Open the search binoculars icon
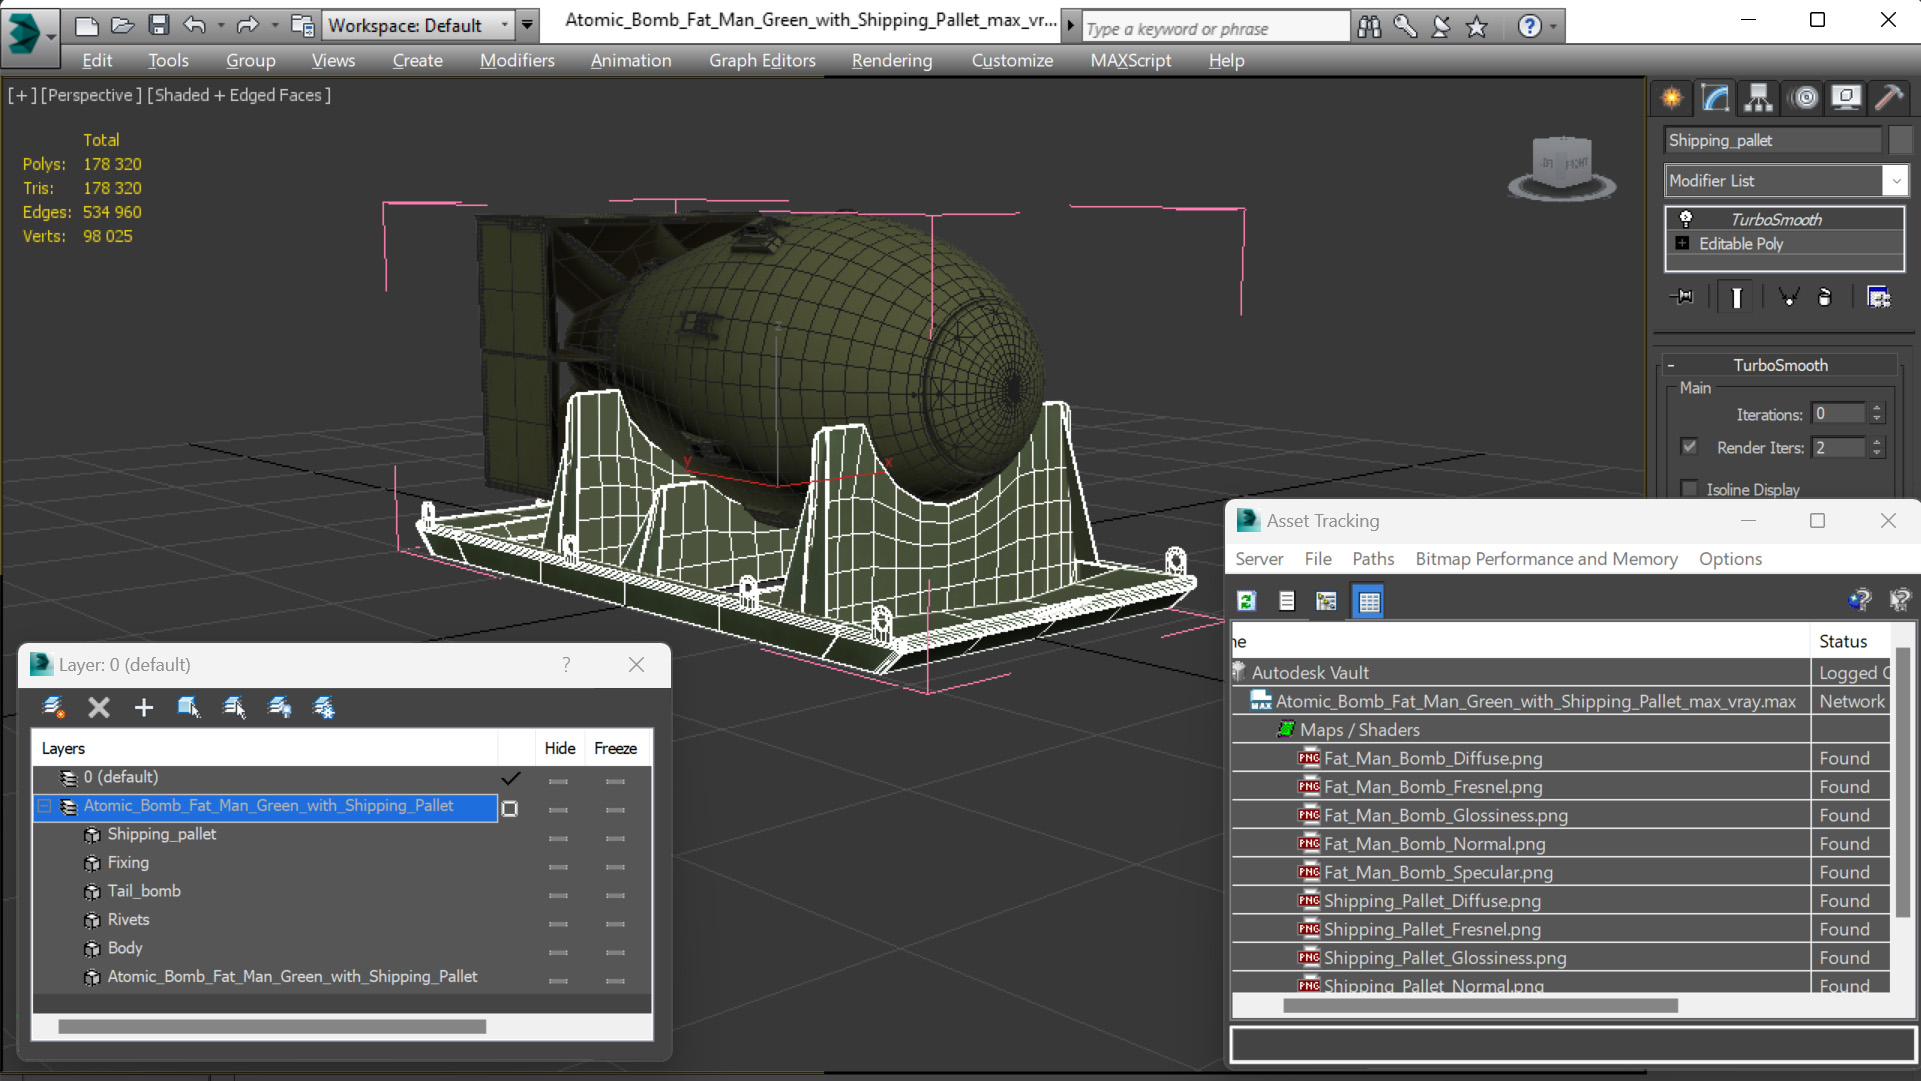Viewport: 1921px width, 1081px height. [x=1369, y=27]
